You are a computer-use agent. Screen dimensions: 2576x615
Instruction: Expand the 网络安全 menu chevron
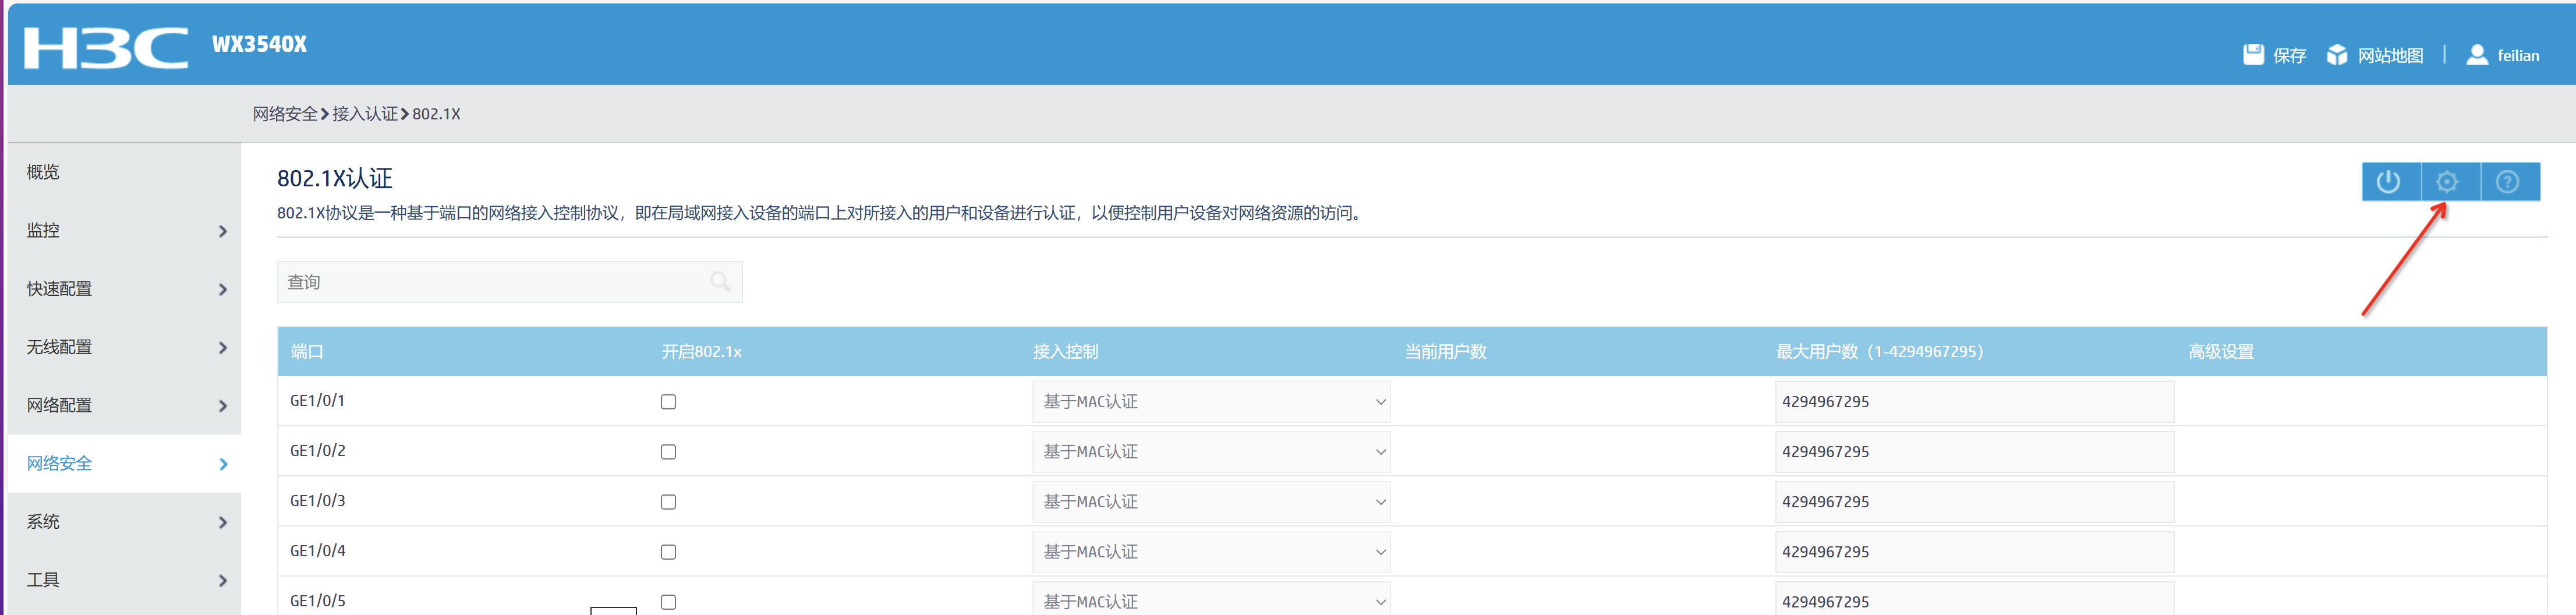pyautogui.click(x=223, y=464)
